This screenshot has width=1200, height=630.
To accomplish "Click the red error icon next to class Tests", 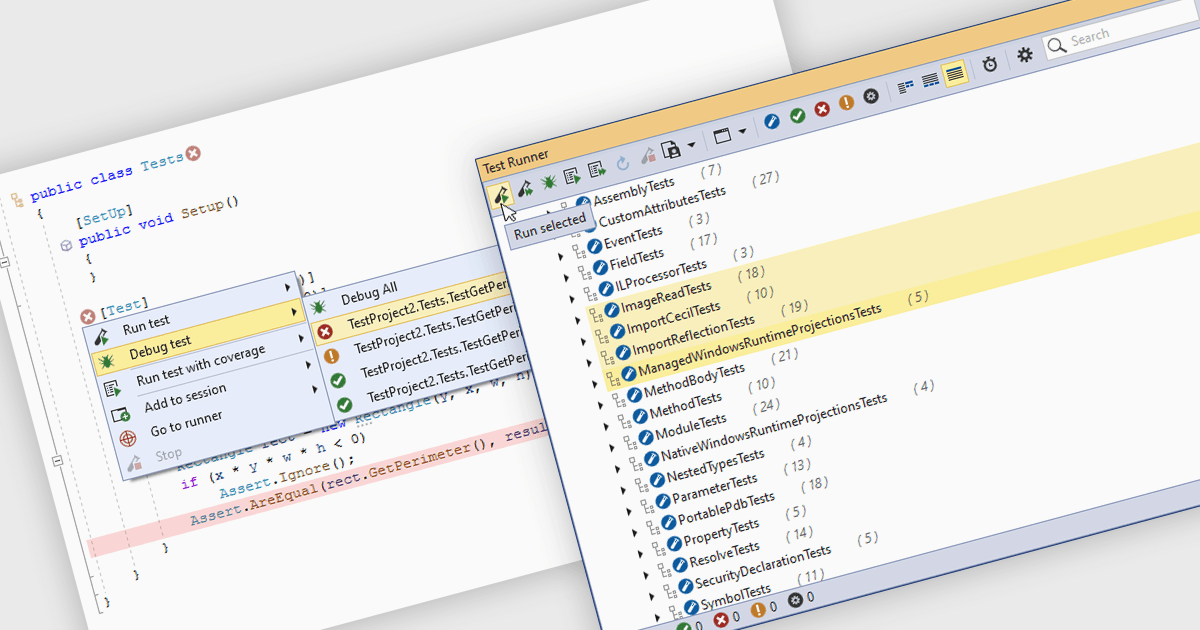I will 193,153.
